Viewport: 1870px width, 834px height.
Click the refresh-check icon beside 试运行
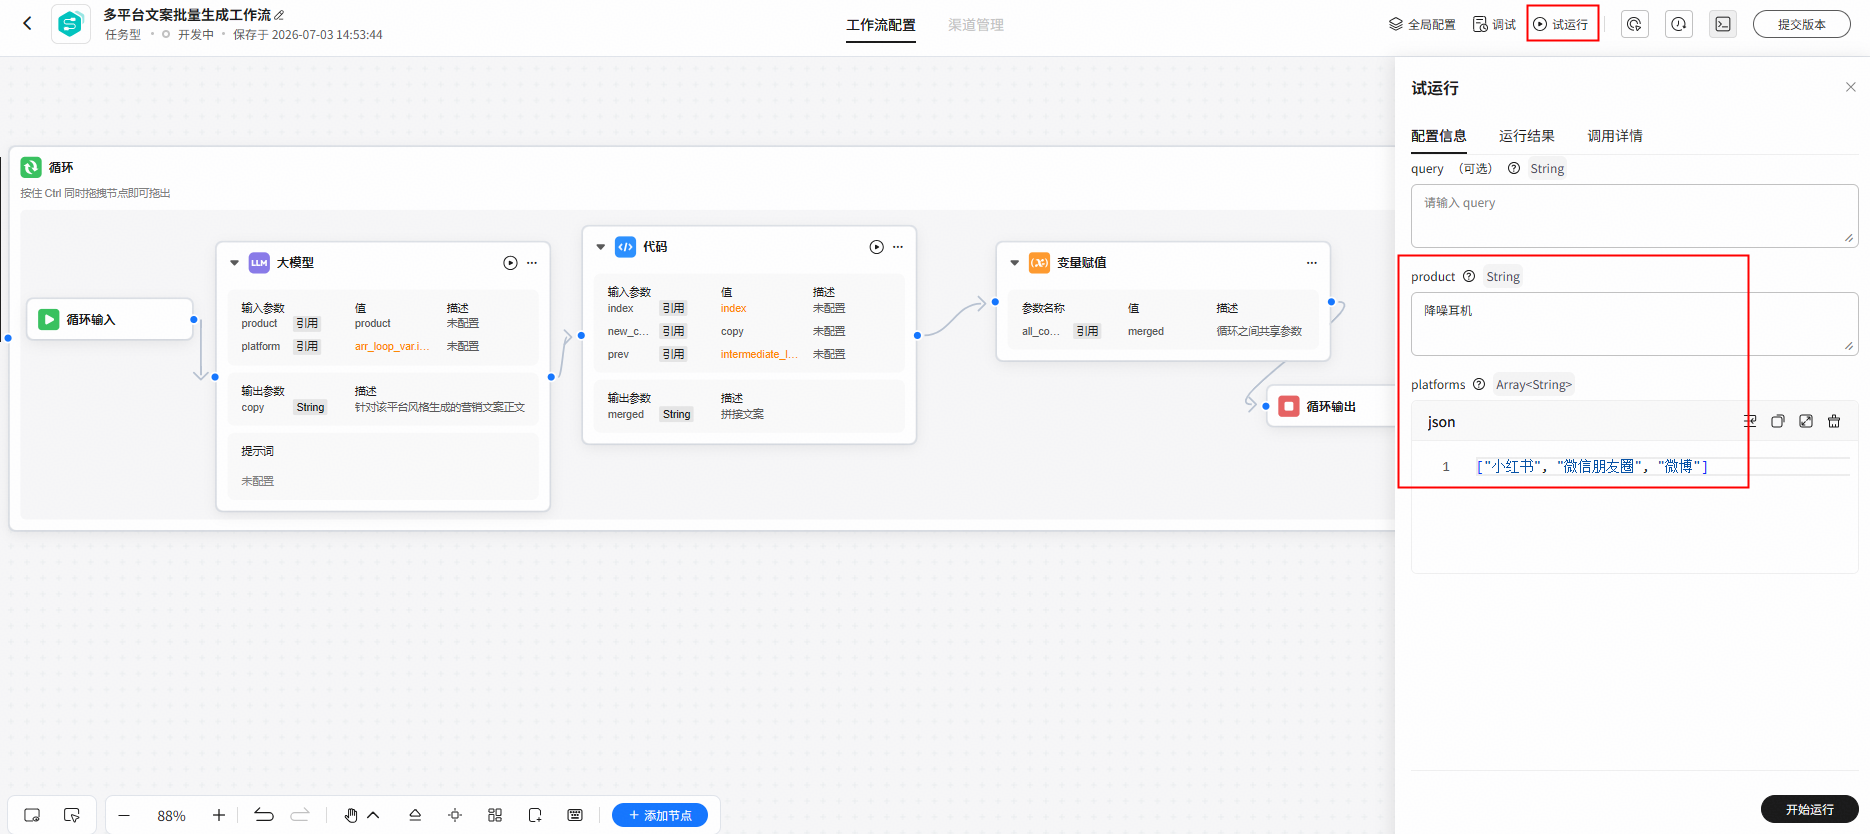pyautogui.click(x=1634, y=24)
